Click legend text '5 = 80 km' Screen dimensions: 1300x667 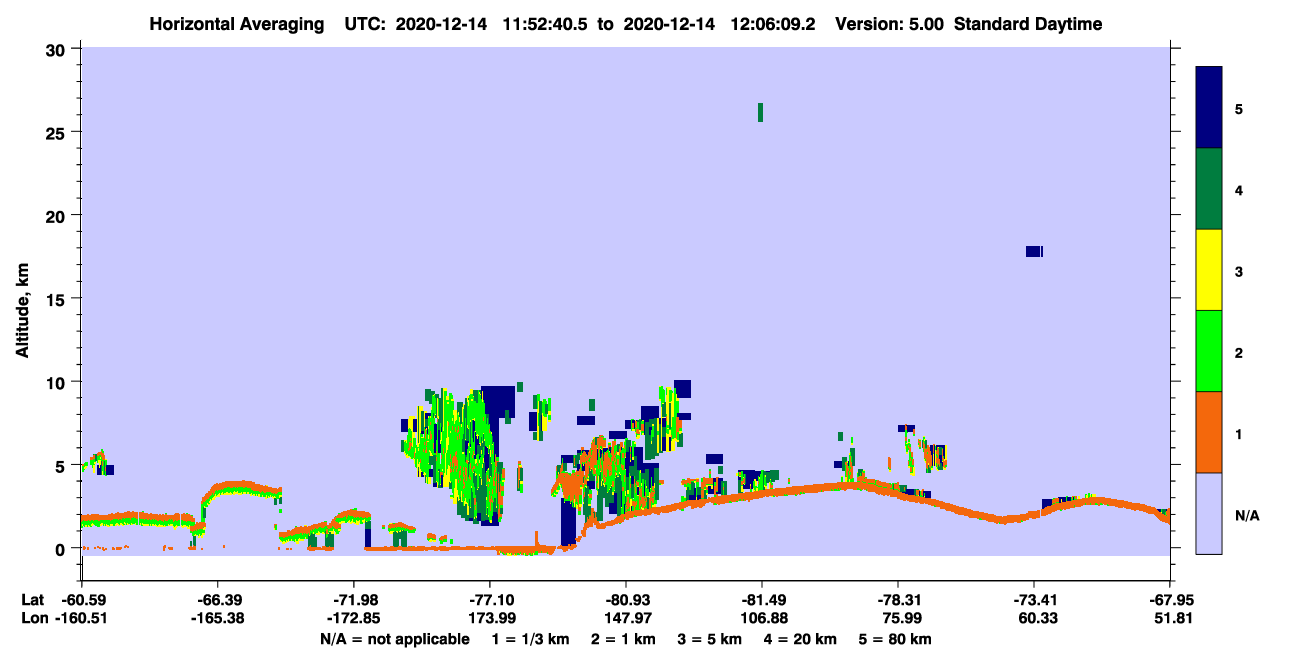[895, 639]
